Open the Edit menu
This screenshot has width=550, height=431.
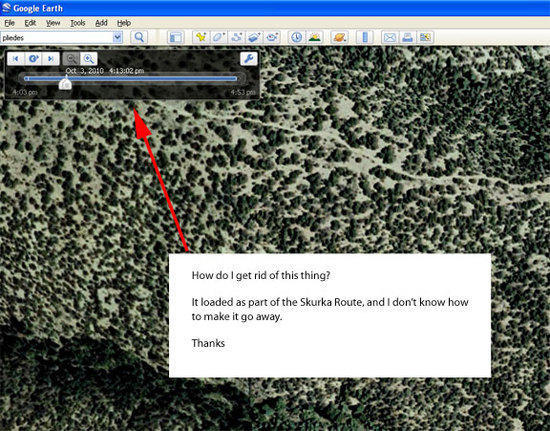tap(30, 23)
